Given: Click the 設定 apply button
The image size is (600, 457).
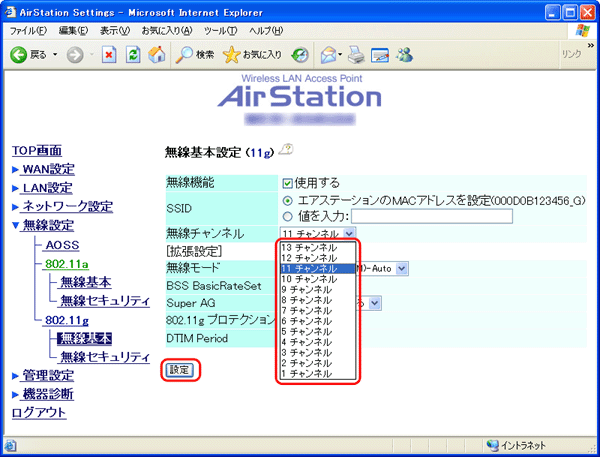Looking at the screenshot, I should [179, 370].
